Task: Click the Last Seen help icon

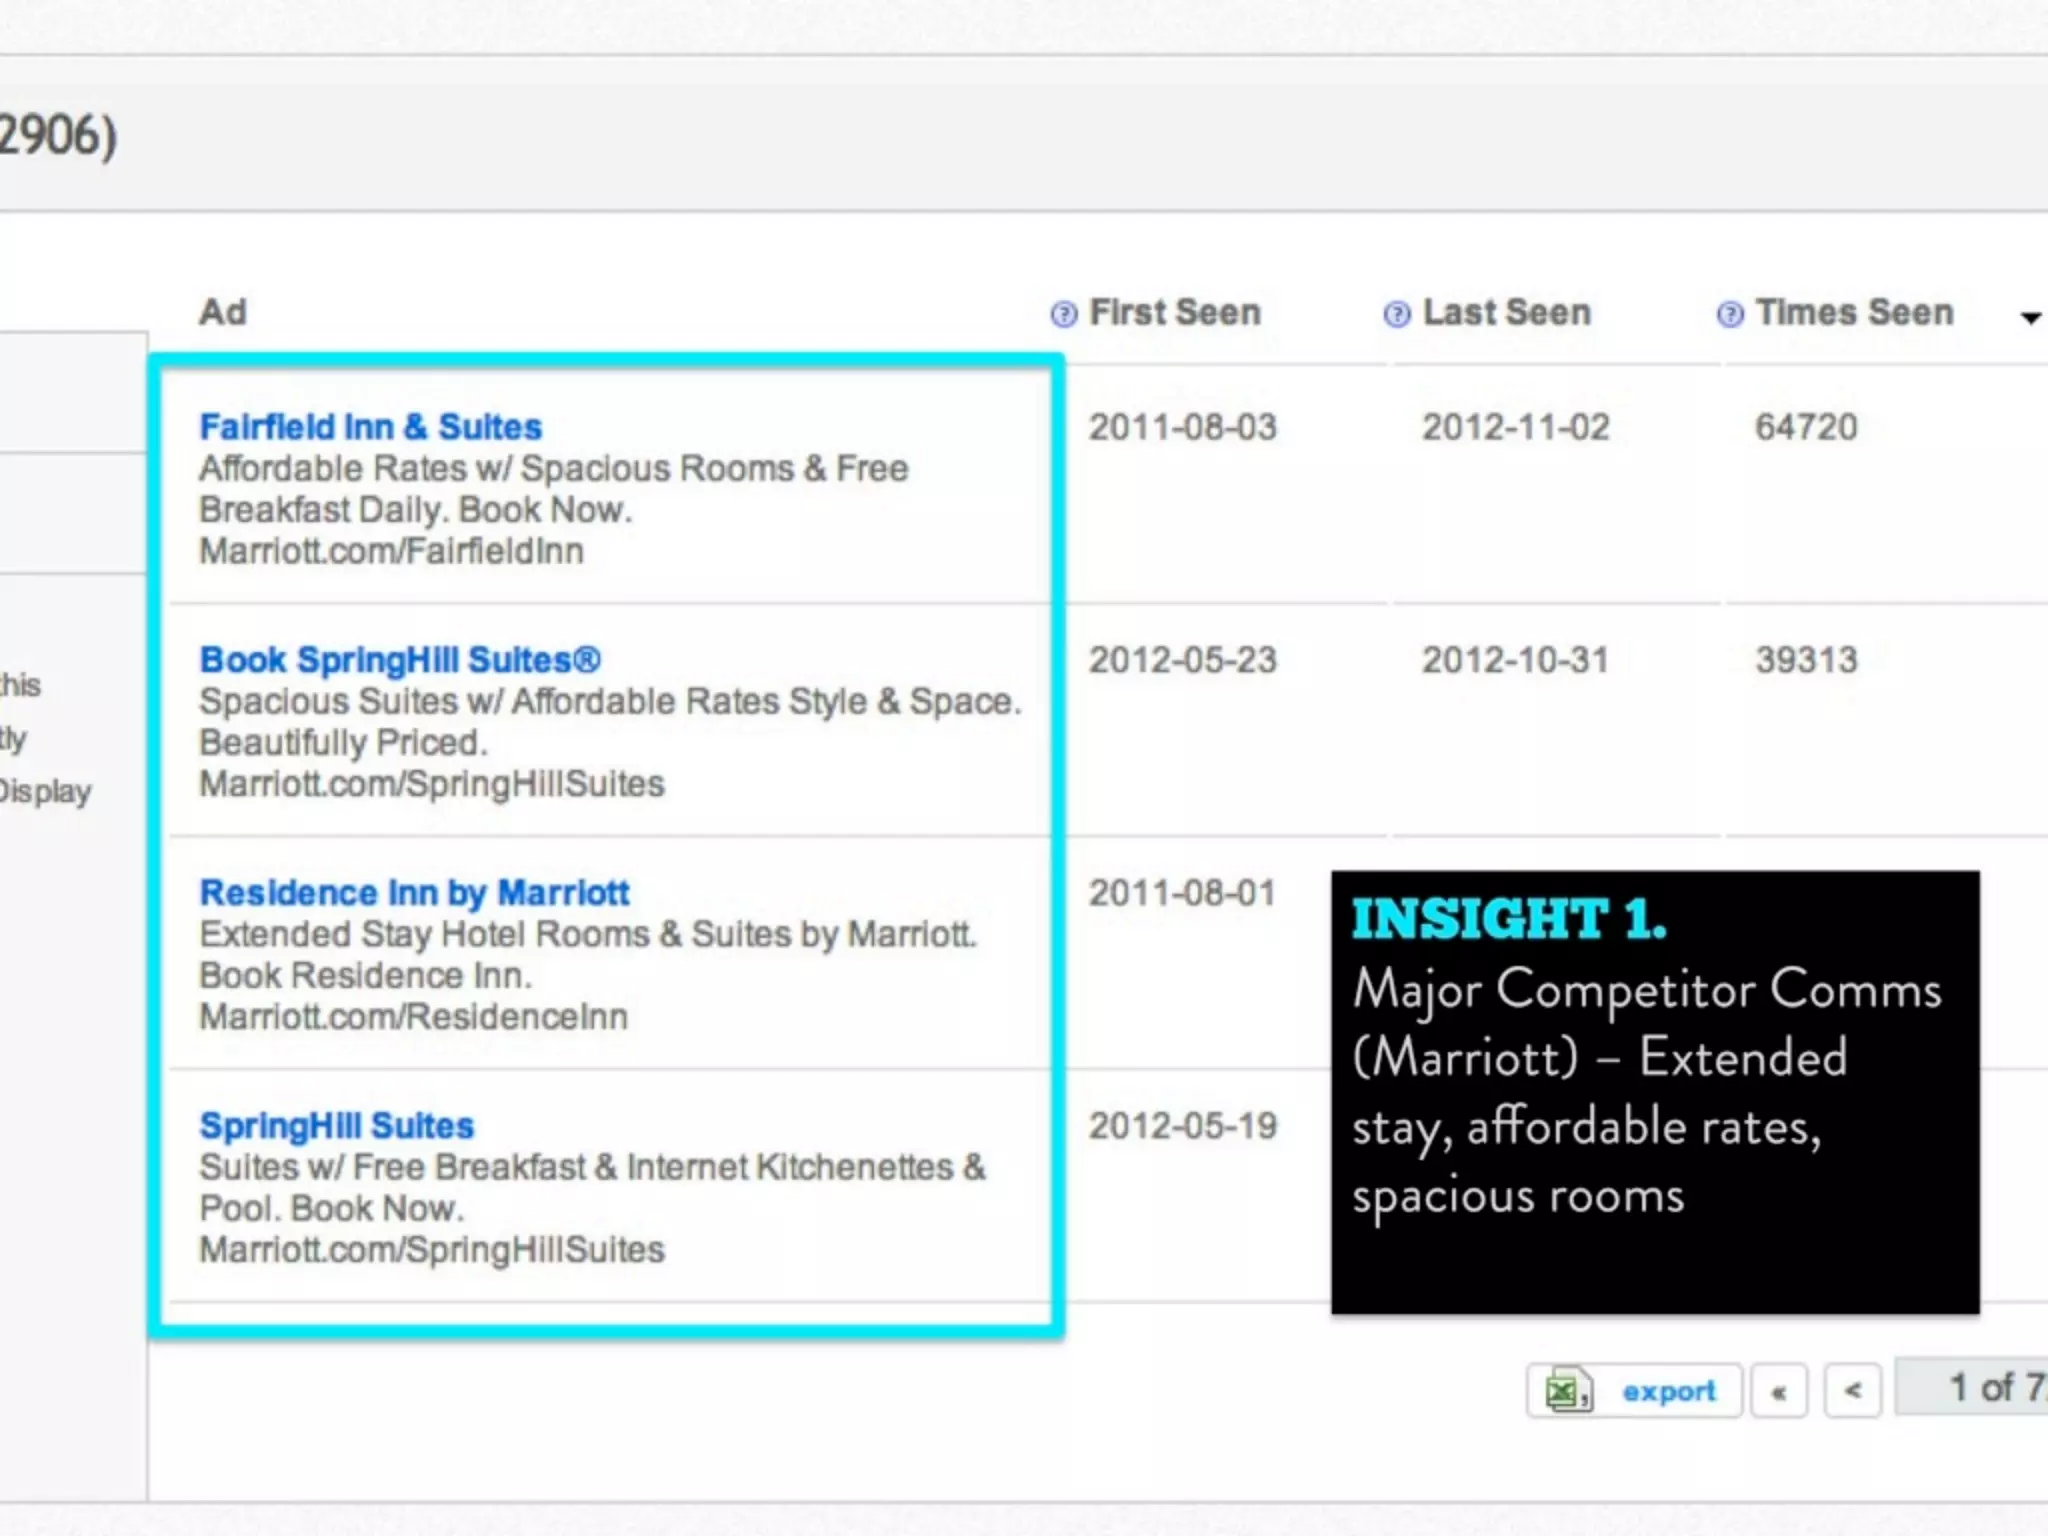Action: point(1396,314)
